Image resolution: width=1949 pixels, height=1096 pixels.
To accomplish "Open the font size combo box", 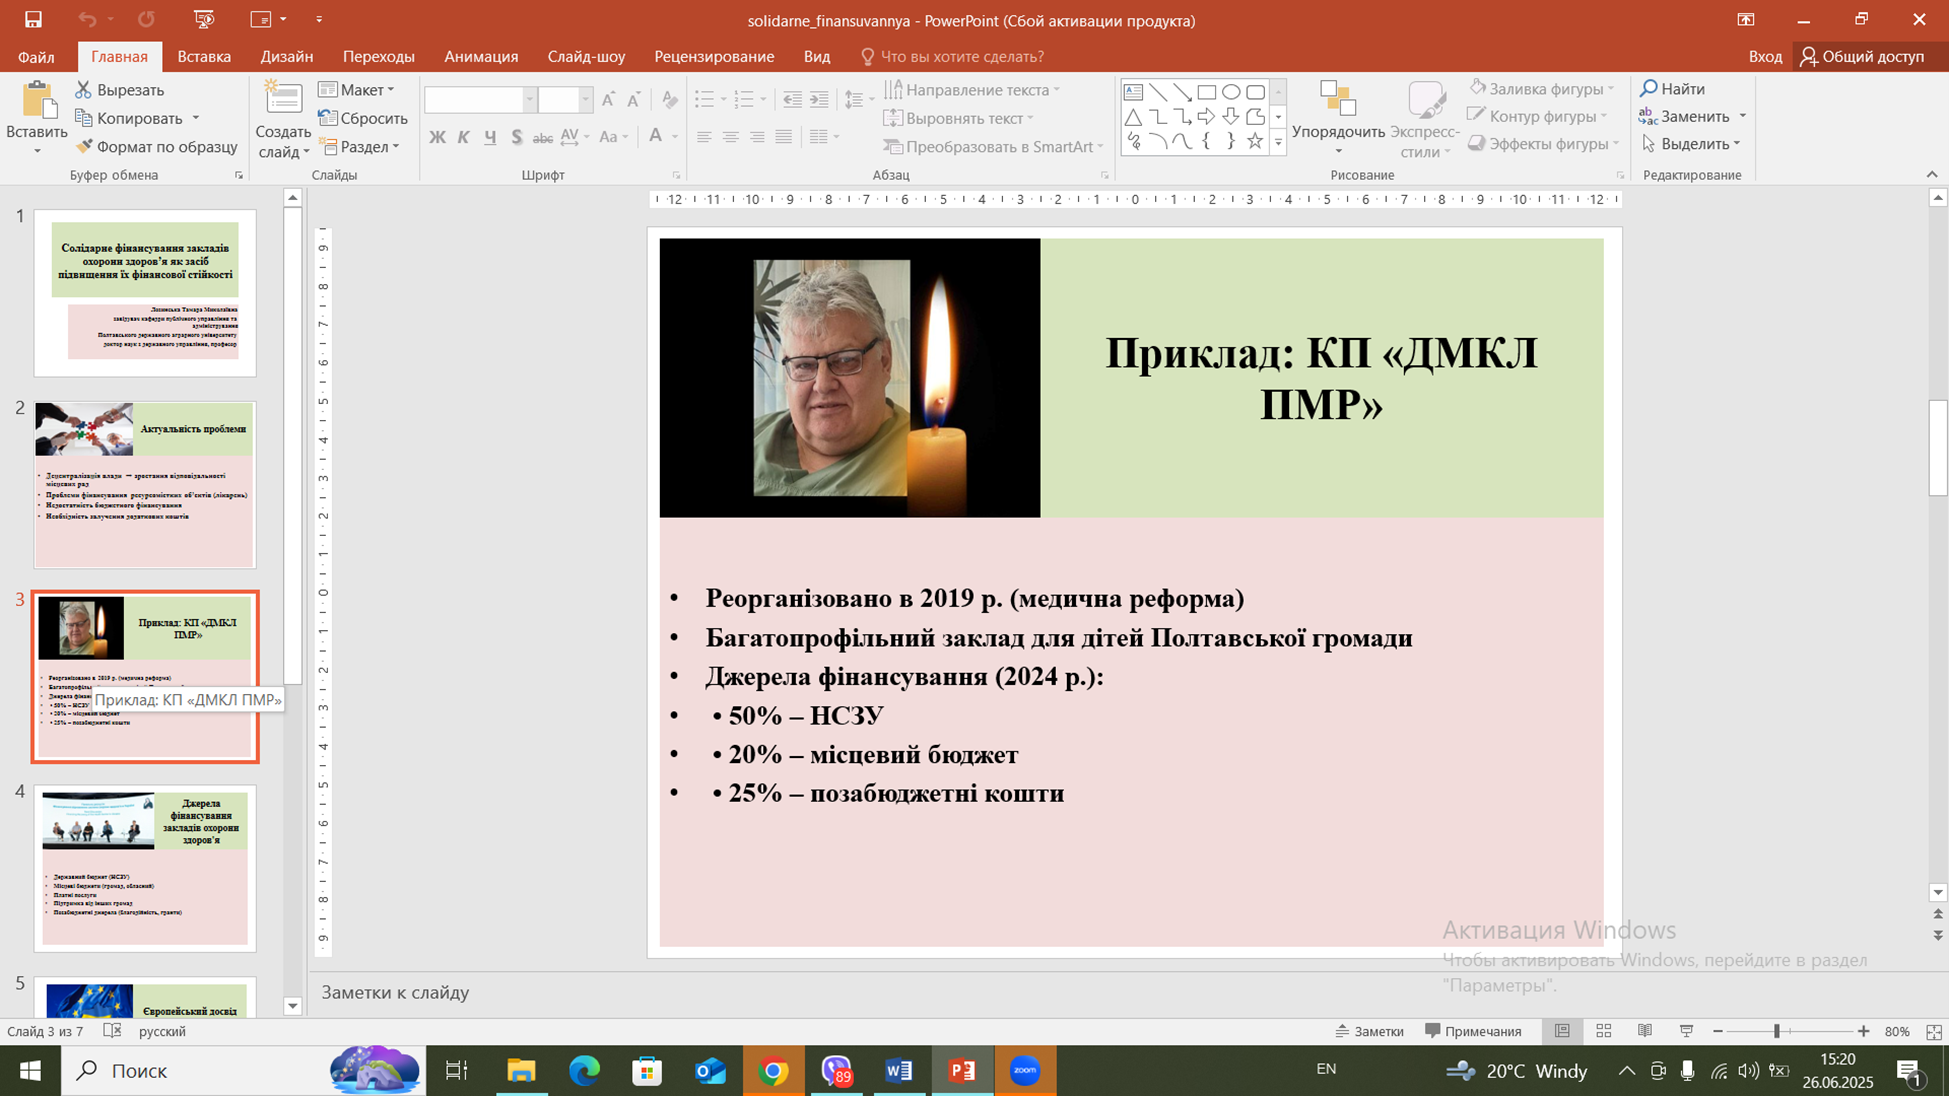I will coord(565,100).
